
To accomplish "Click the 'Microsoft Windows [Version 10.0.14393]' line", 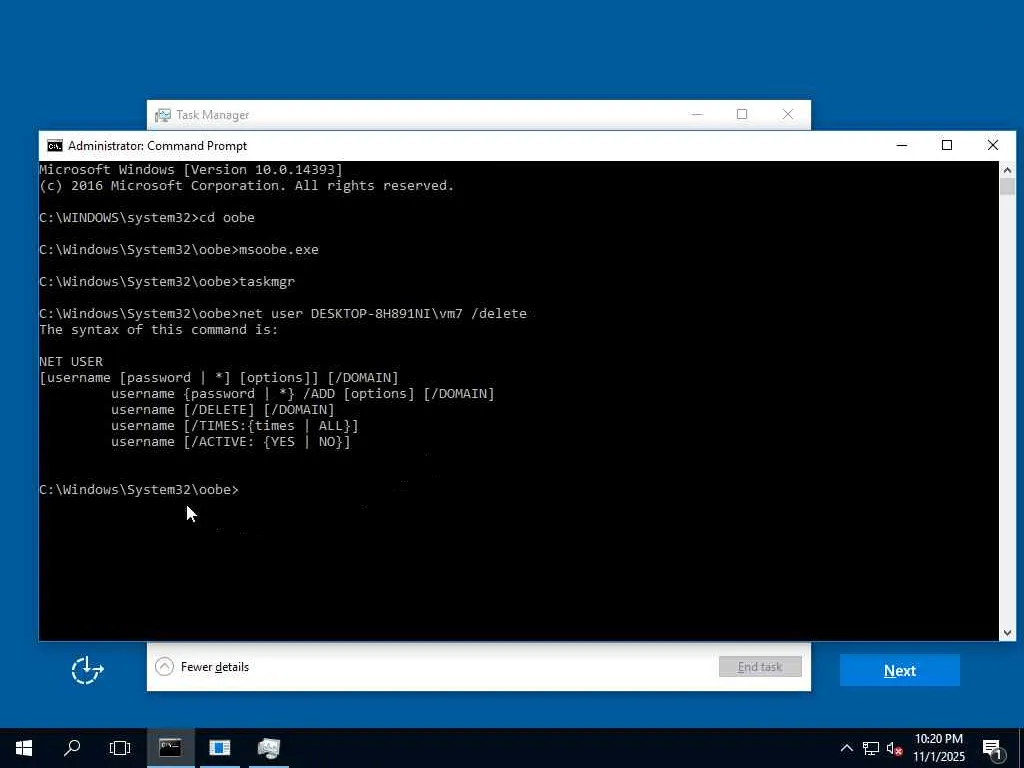I will click(x=191, y=170).
